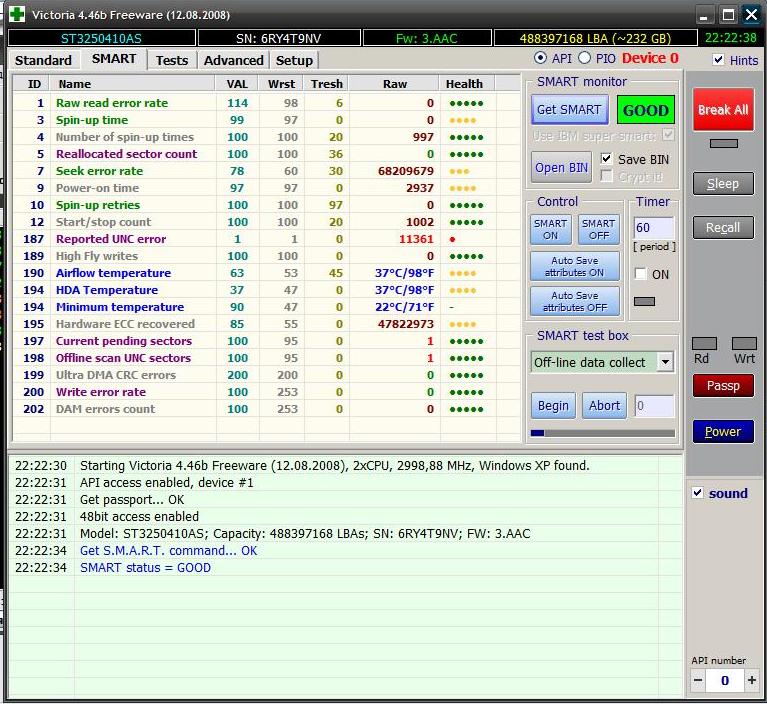Click the Recall button

tap(723, 227)
